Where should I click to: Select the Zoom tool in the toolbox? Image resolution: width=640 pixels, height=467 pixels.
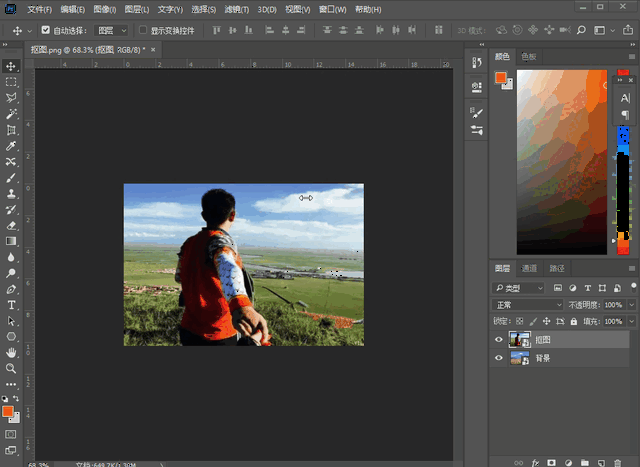11,368
